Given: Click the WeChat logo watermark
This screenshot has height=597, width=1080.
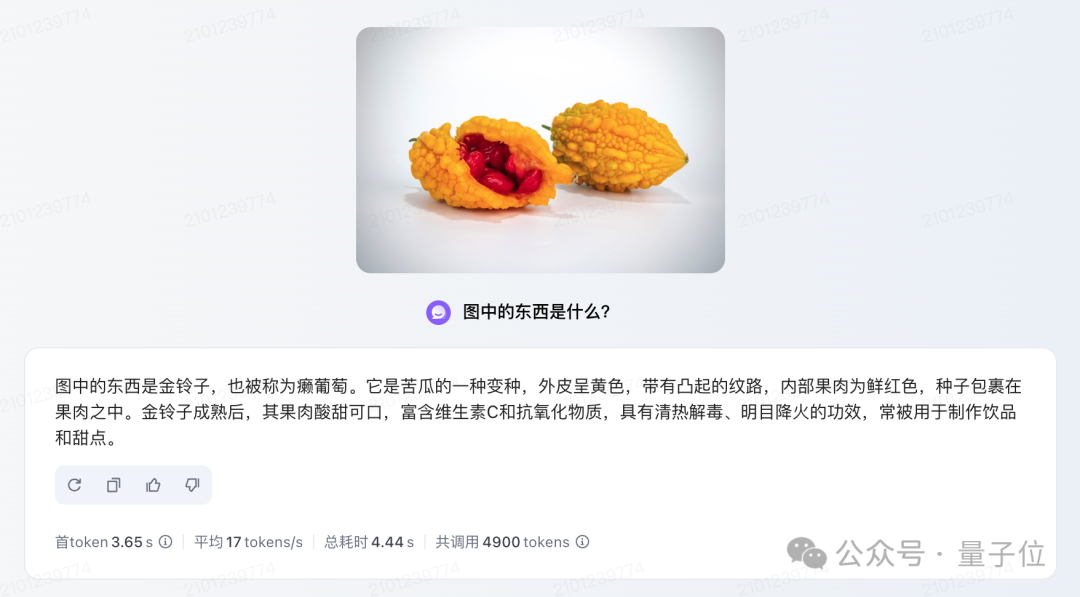Looking at the screenshot, I should click(x=806, y=553).
